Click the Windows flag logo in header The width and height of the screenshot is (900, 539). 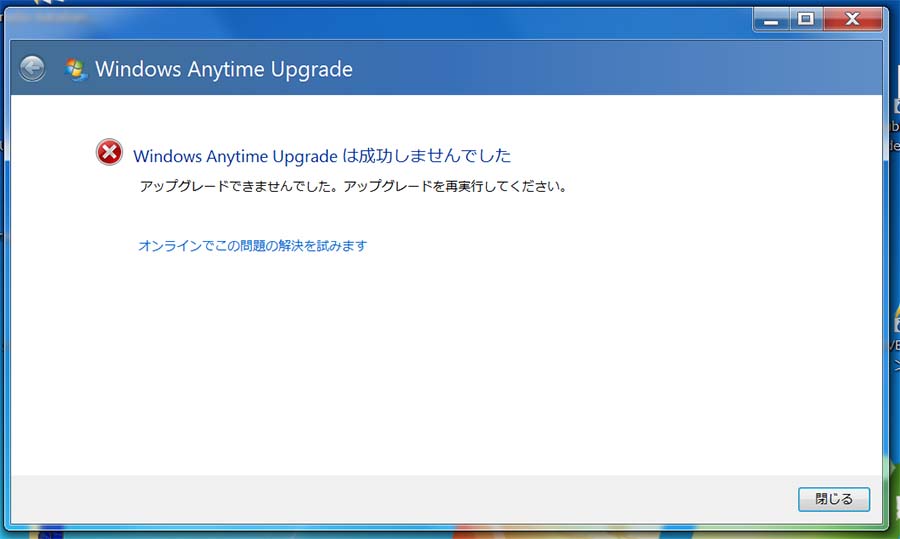point(75,69)
